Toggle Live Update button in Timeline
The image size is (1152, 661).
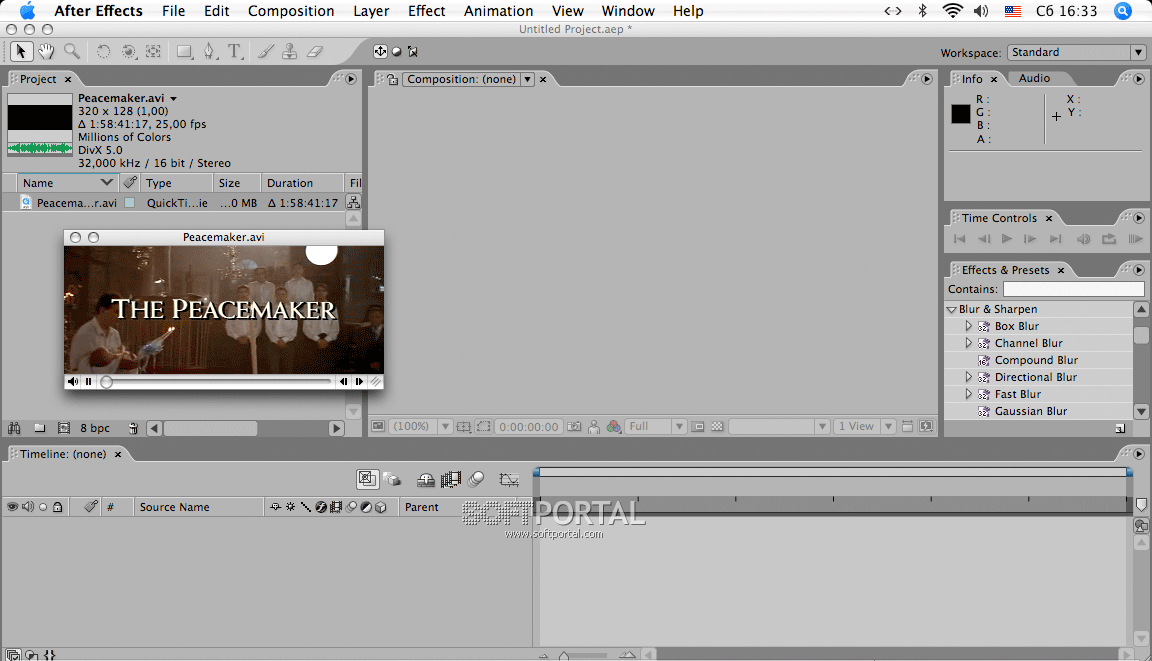click(x=367, y=480)
